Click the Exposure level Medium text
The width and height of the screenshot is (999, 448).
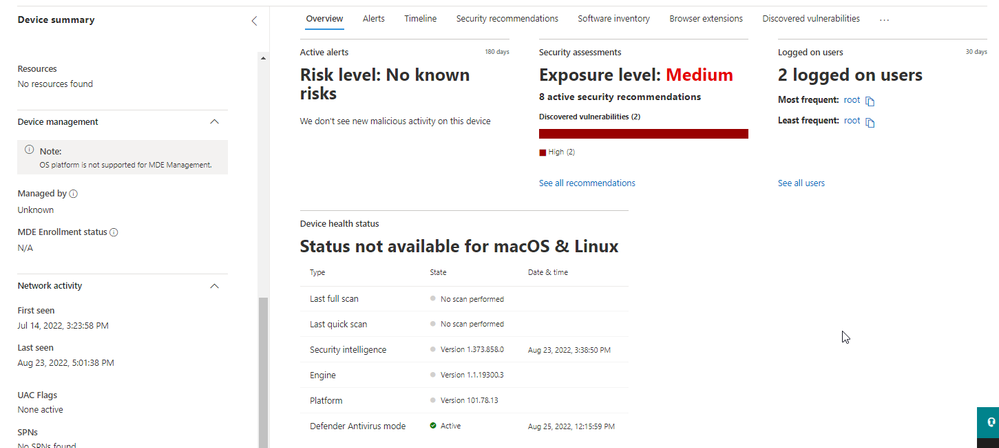pyautogui.click(x=700, y=75)
